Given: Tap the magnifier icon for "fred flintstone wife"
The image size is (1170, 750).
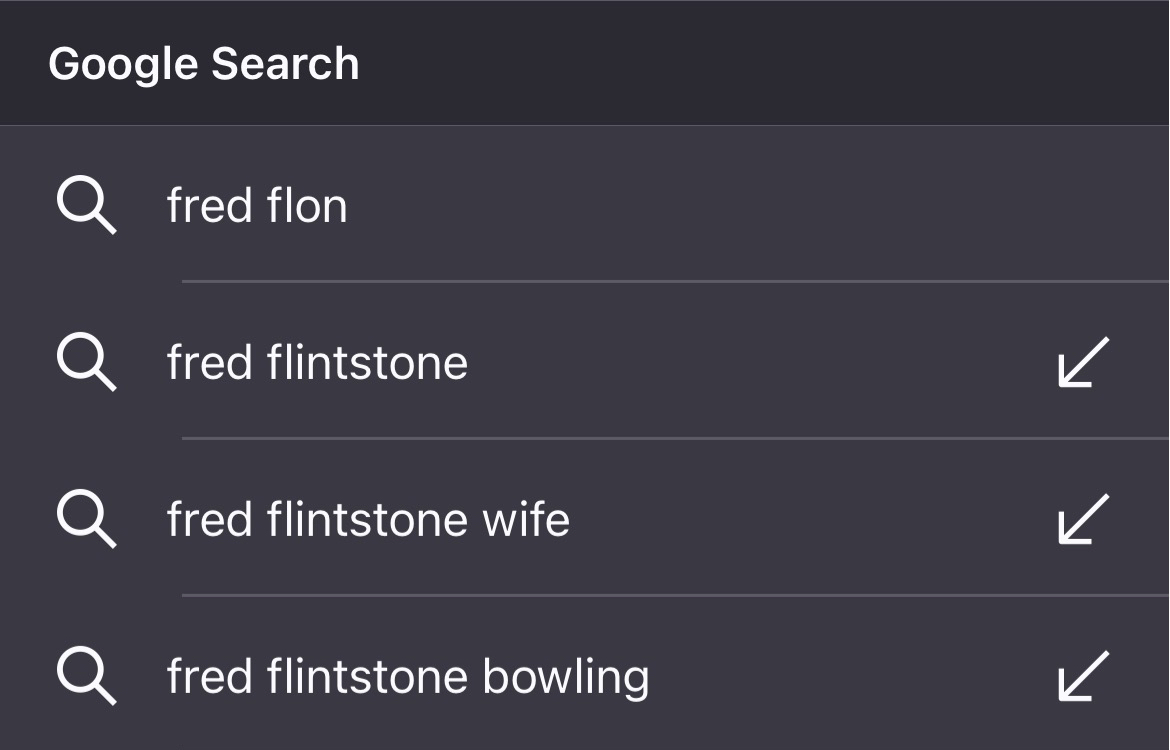Looking at the screenshot, I should (x=86, y=520).
